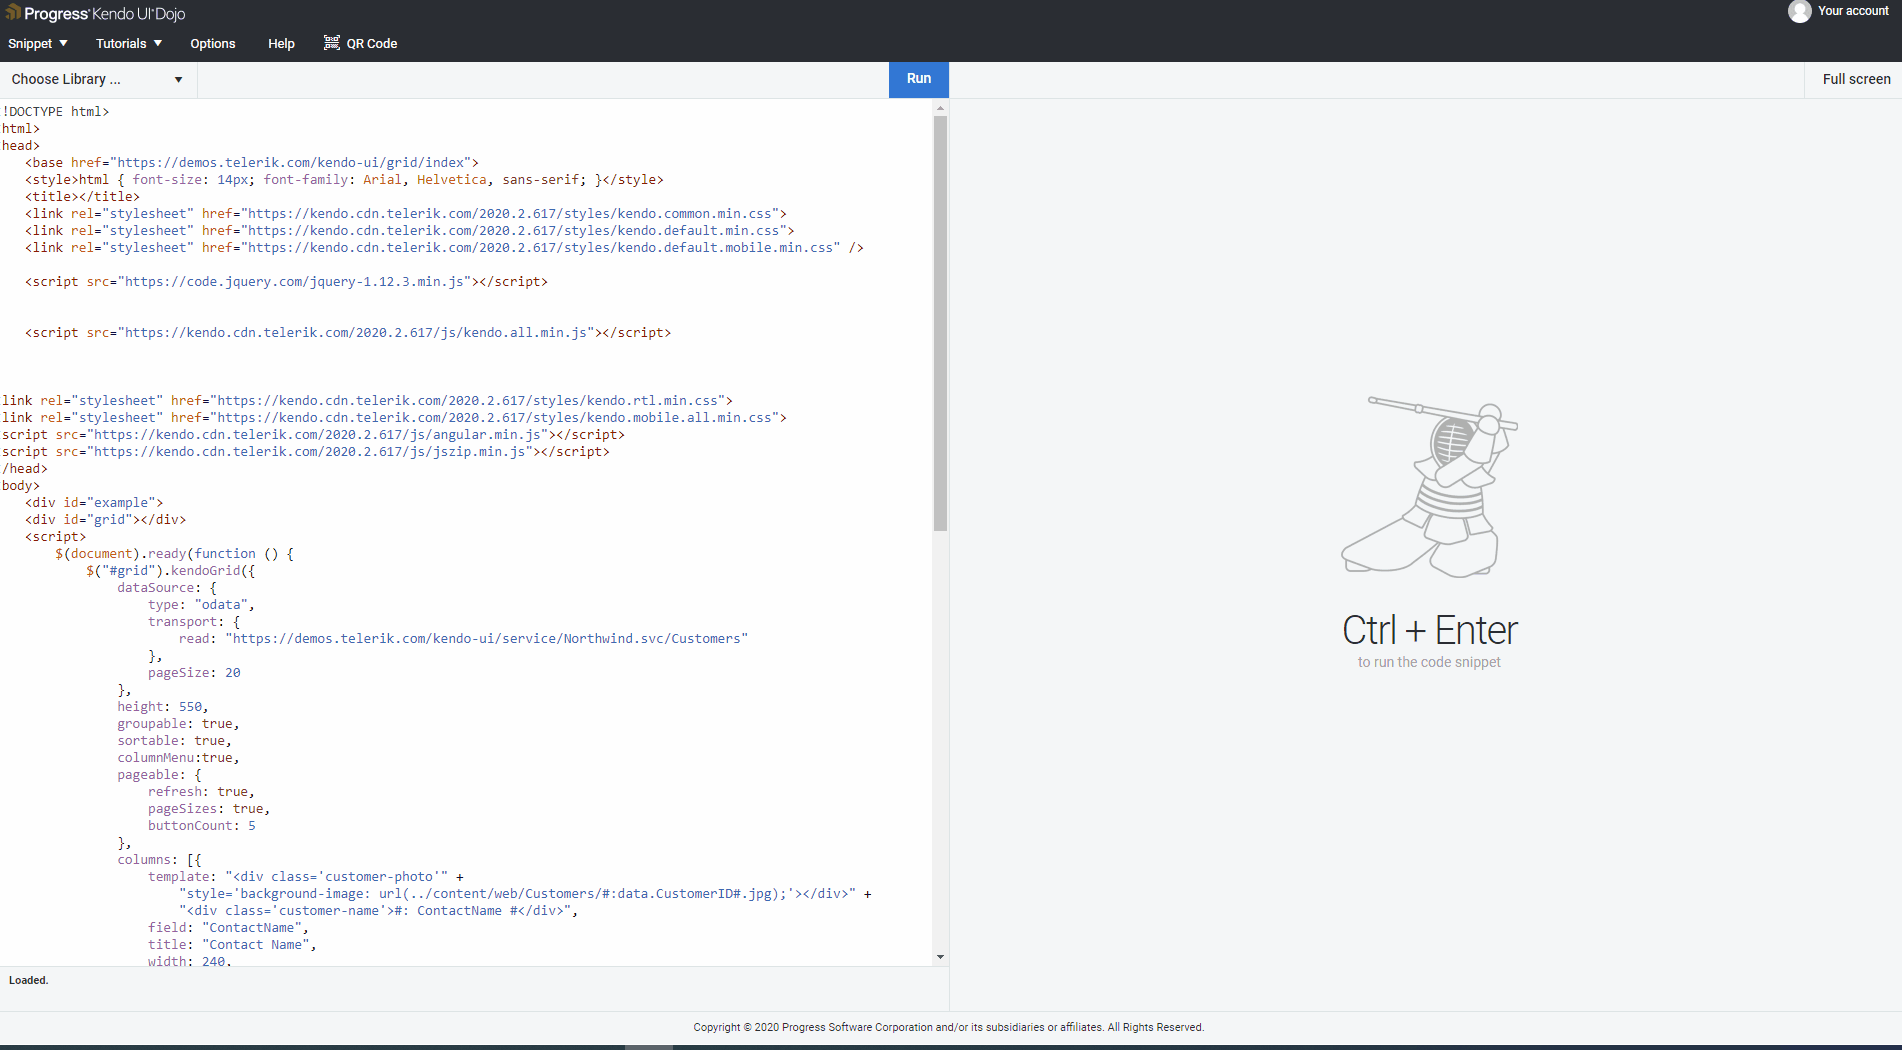This screenshot has height=1050, width=1902.
Task: Open the Tutorials menu
Action: coord(129,44)
